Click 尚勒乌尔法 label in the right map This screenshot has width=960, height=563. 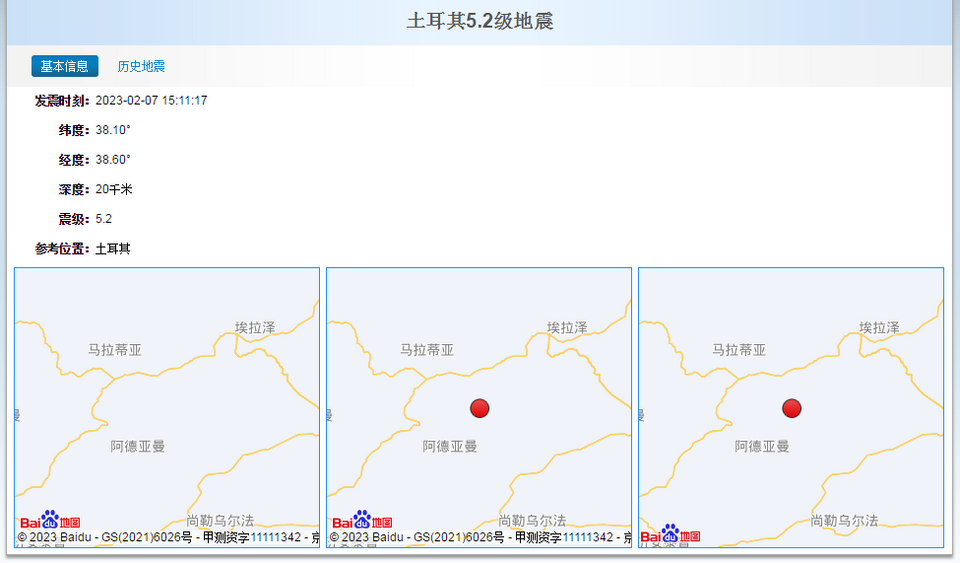point(845,521)
